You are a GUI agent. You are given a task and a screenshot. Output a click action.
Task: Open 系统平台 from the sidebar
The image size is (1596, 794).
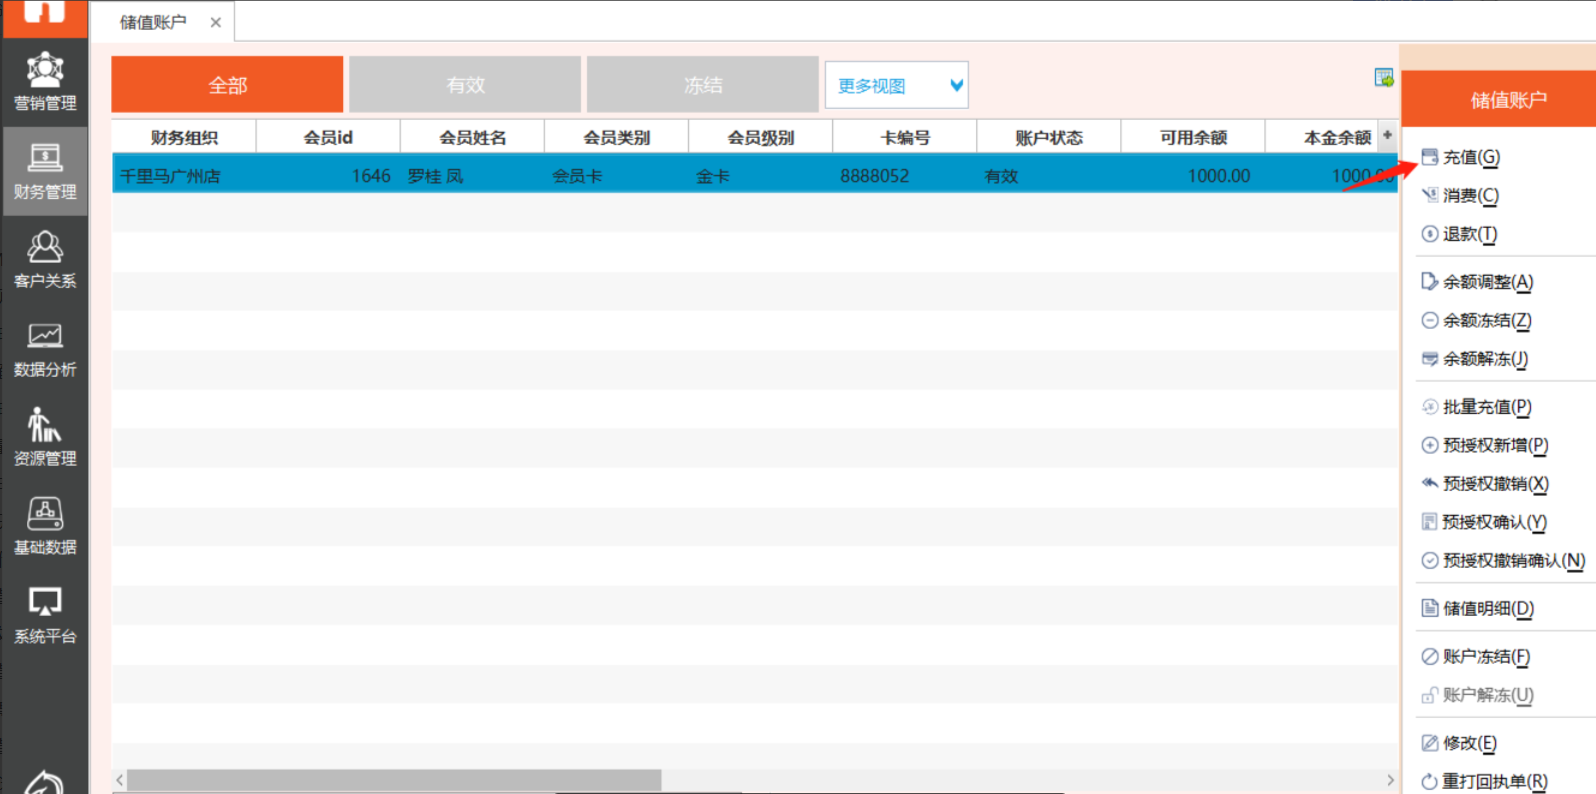click(x=45, y=615)
